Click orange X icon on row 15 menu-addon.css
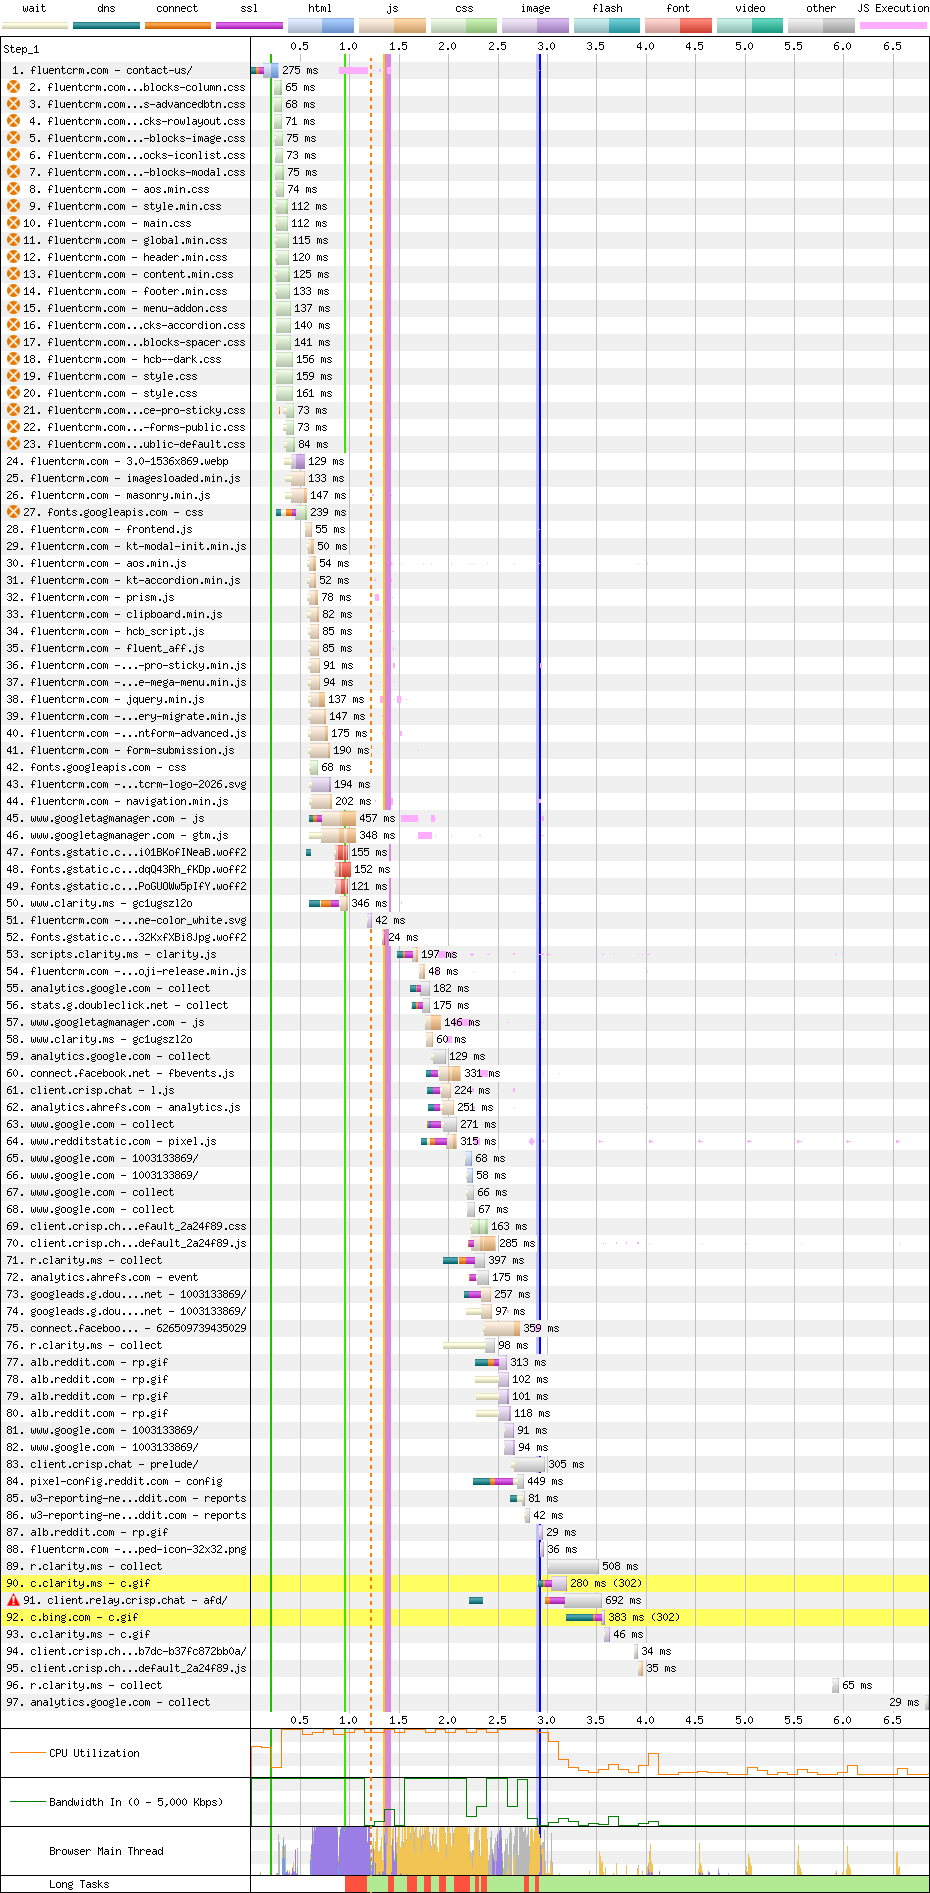Viewport: 930px width, 1893px height. point(14,308)
